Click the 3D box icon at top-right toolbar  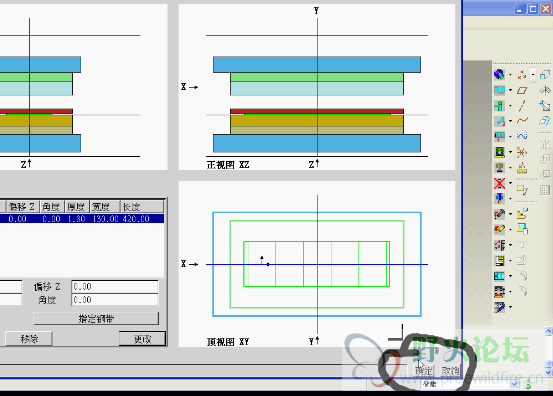pyautogui.click(x=545, y=74)
